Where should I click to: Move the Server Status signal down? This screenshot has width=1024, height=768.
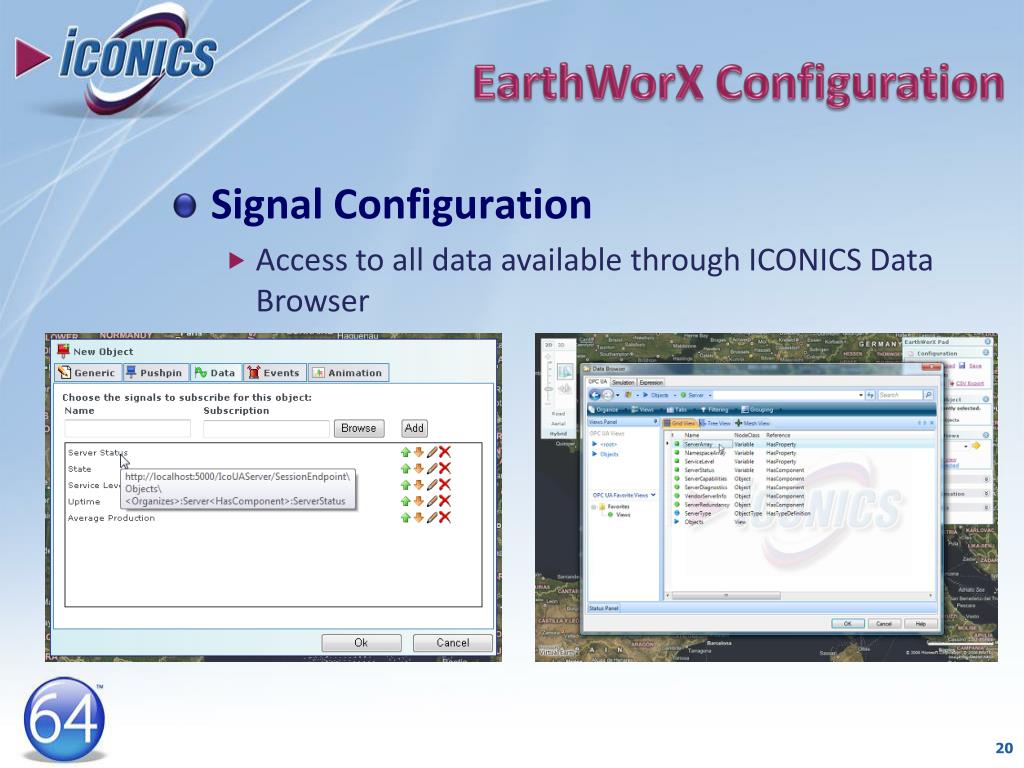point(419,452)
